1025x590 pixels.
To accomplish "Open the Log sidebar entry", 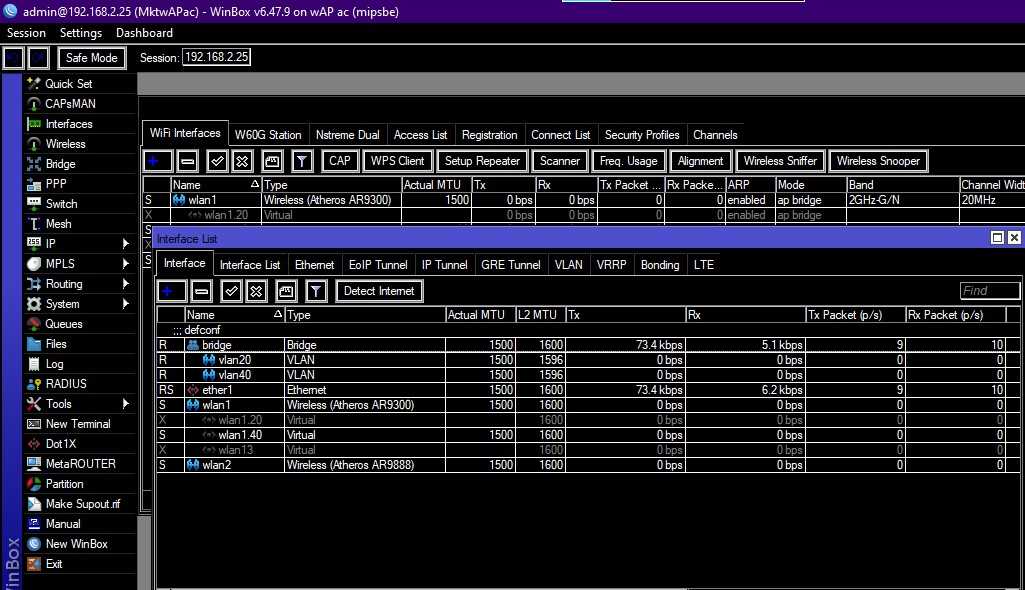I will [x=54, y=364].
